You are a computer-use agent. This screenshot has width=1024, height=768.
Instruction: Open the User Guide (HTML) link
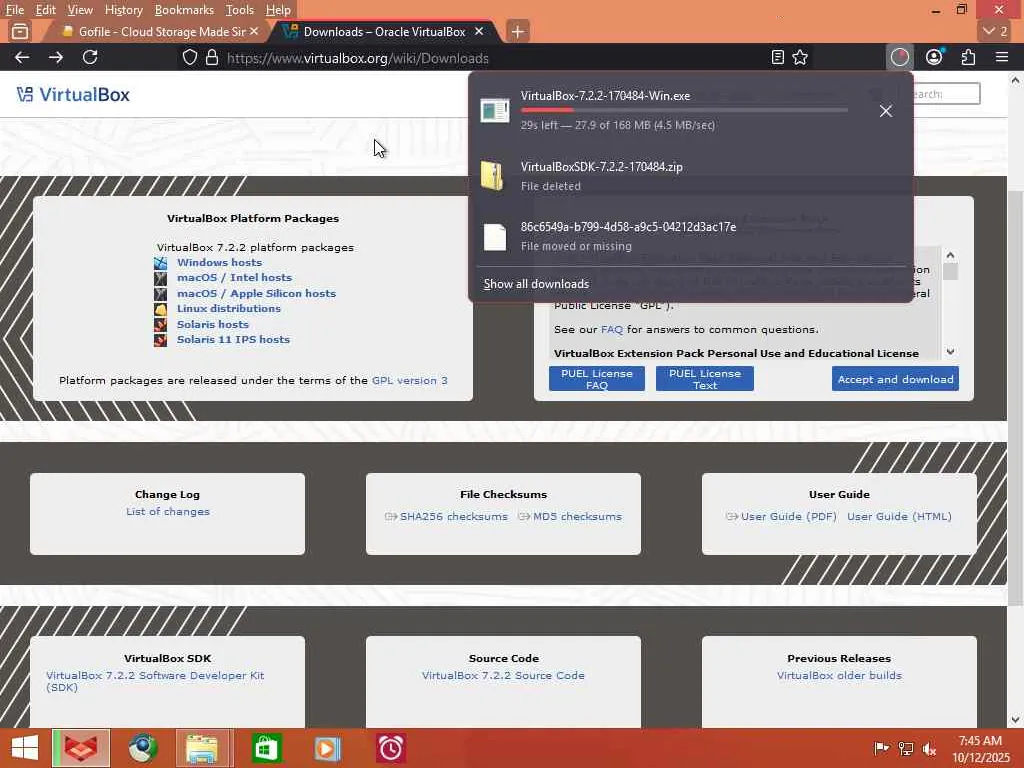pyautogui.click(x=899, y=517)
